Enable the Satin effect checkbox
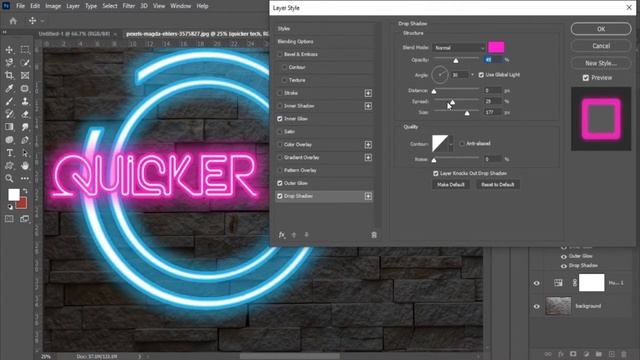This screenshot has width=640, height=360. [x=280, y=132]
